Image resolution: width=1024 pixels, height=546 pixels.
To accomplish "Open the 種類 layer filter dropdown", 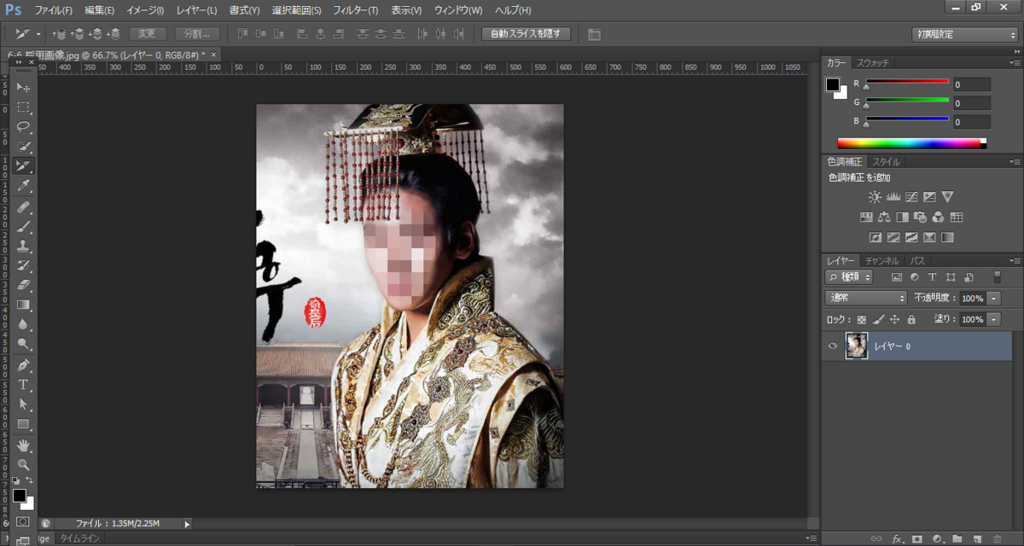I will tap(849, 277).
